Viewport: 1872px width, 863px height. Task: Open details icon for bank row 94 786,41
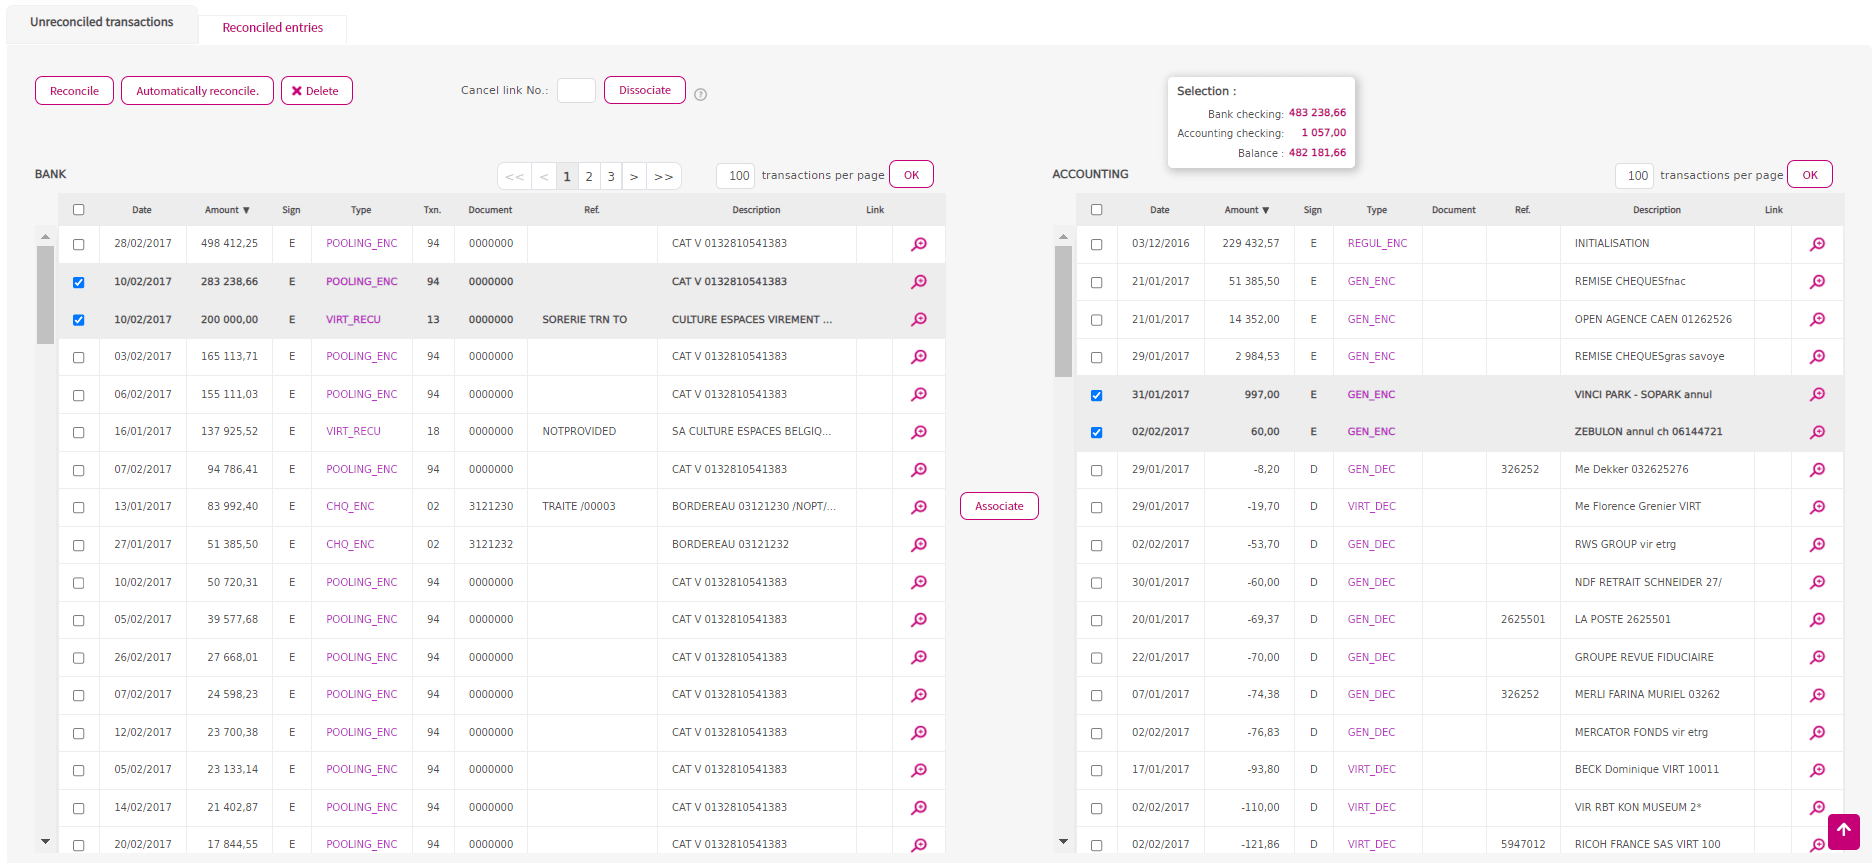point(918,469)
